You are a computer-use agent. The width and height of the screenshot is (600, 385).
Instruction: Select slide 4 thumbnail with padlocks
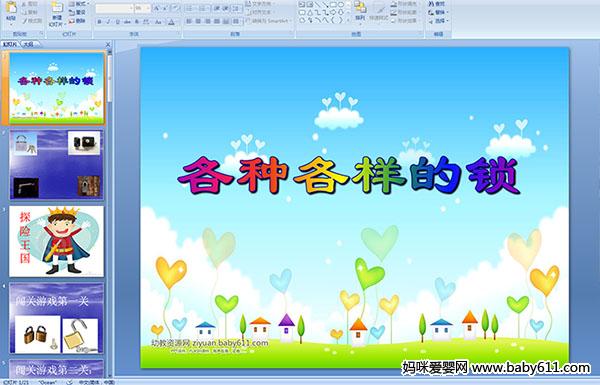coord(57,318)
